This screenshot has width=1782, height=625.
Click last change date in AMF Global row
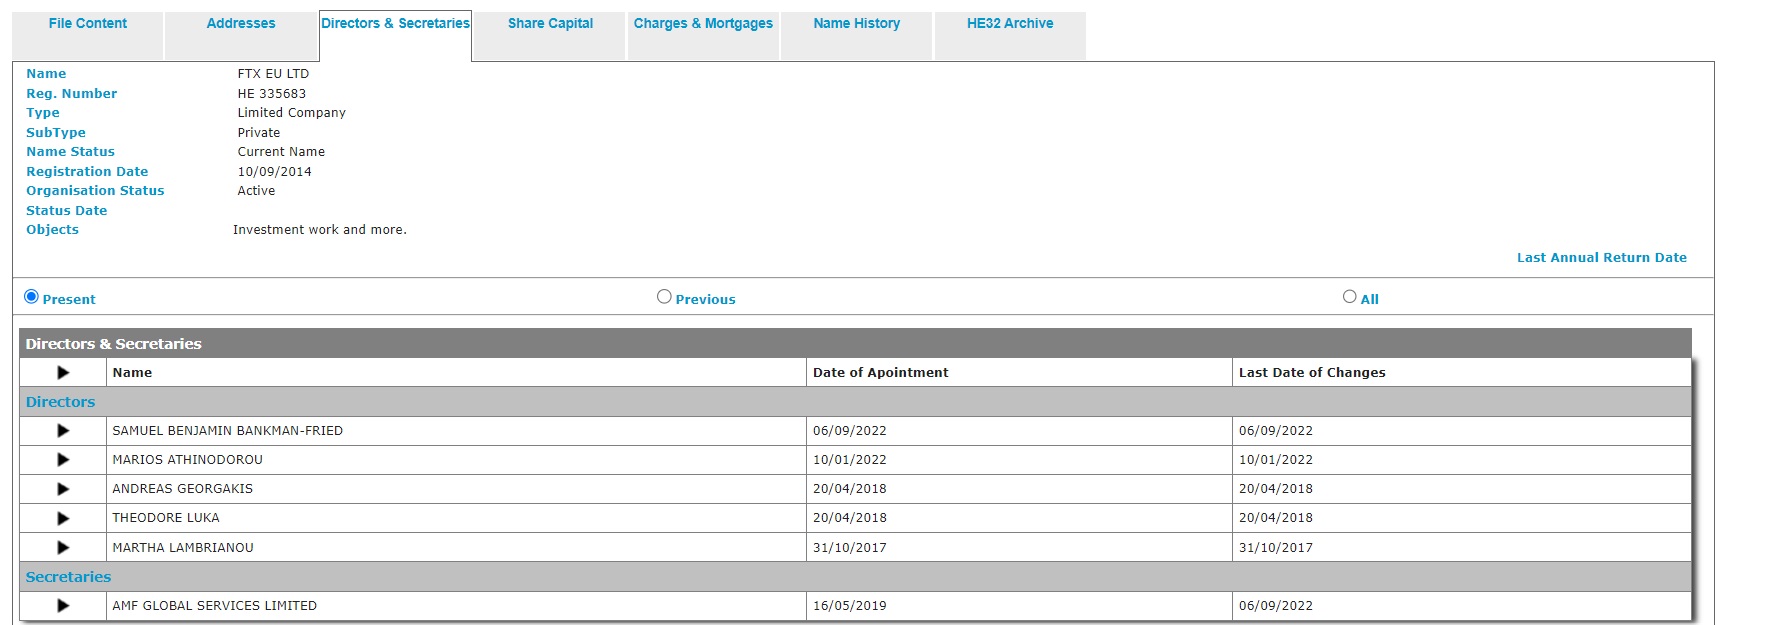click(x=1275, y=606)
